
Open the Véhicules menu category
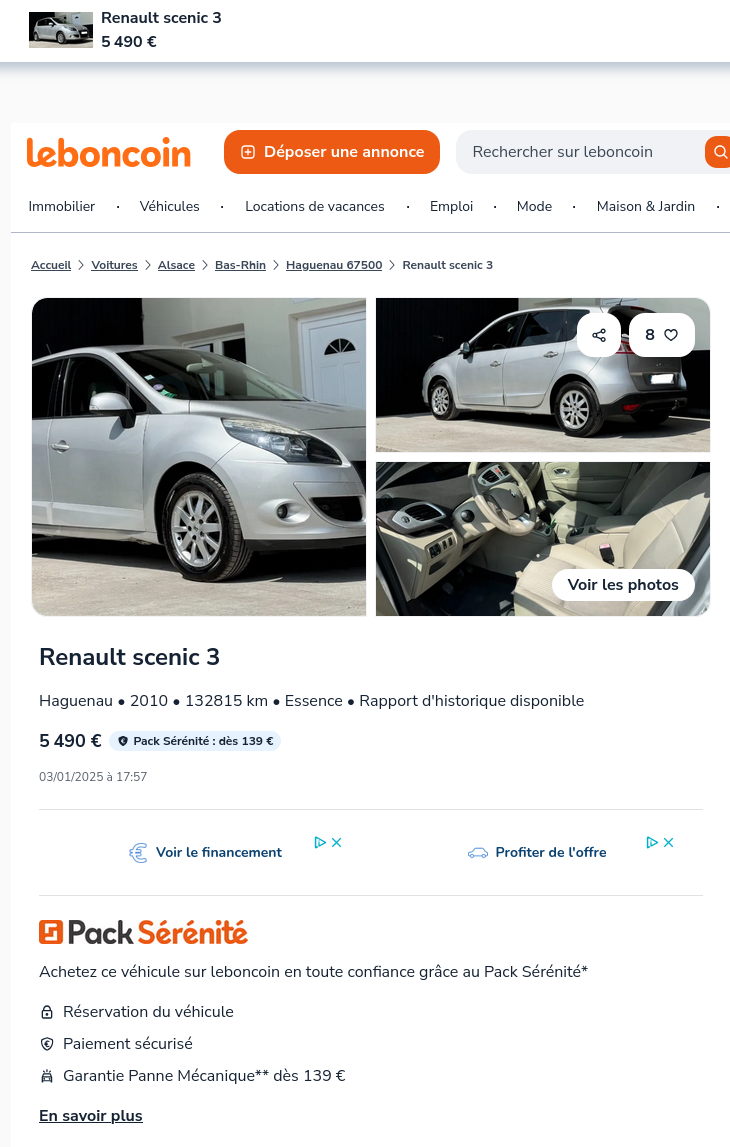point(170,206)
